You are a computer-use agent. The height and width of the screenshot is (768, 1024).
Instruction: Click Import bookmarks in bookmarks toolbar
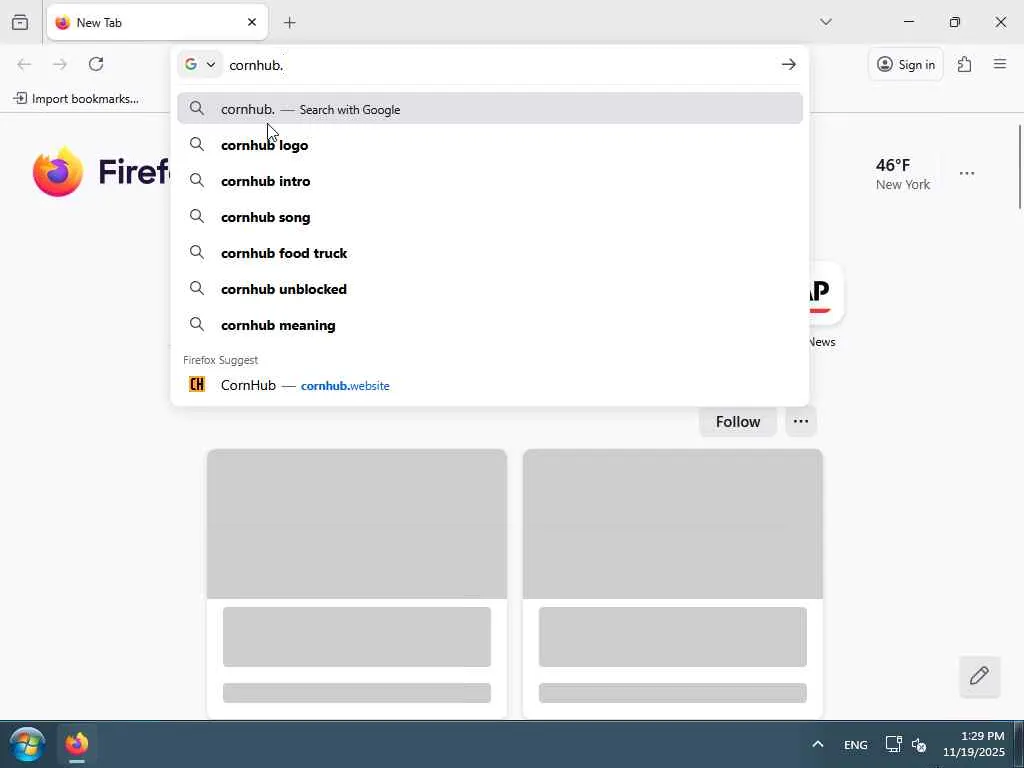coord(76,99)
